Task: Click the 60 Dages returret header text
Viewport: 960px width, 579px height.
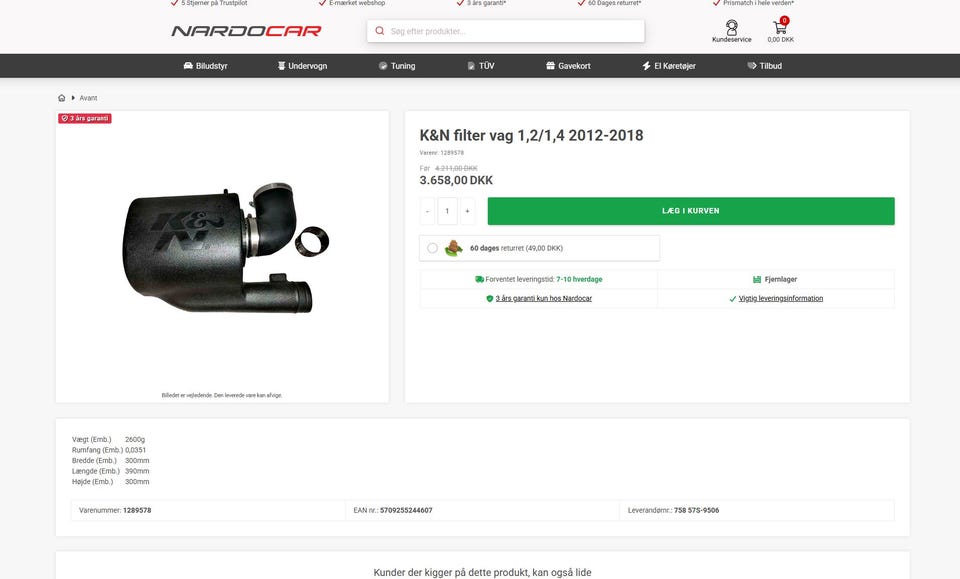Action: pyautogui.click(x=615, y=3)
